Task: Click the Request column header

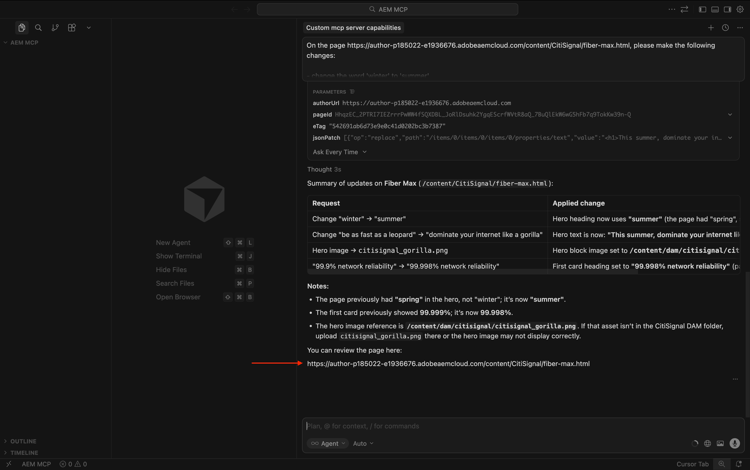Action: 326,203
